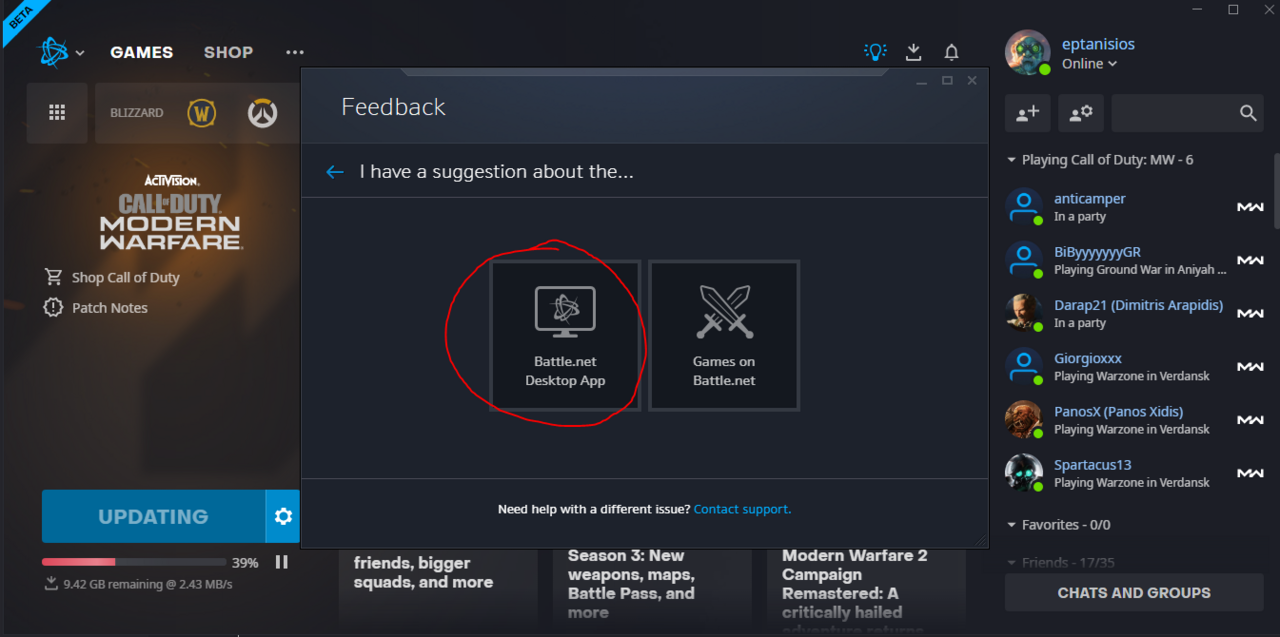Open Patch Notes link
This screenshot has width=1280, height=637.
[110, 308]
